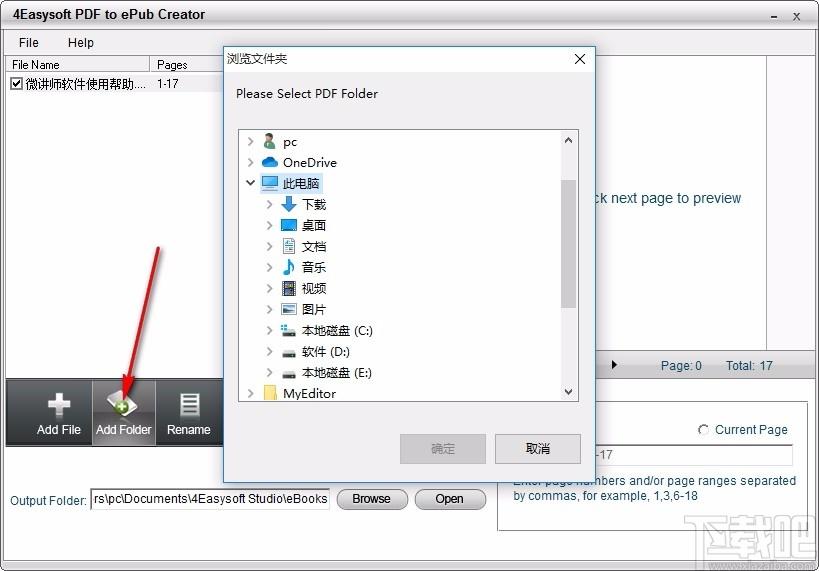
Task: Select the 文档 documents icon
Action: (x=289, y=246)
